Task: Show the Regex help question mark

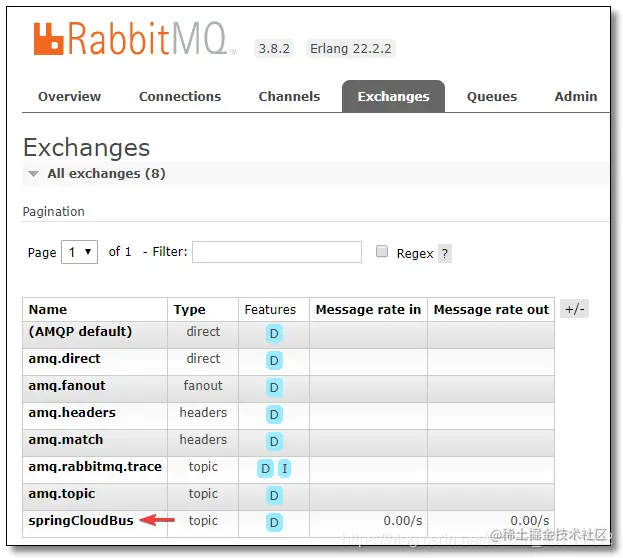Action: coord(445,253)
